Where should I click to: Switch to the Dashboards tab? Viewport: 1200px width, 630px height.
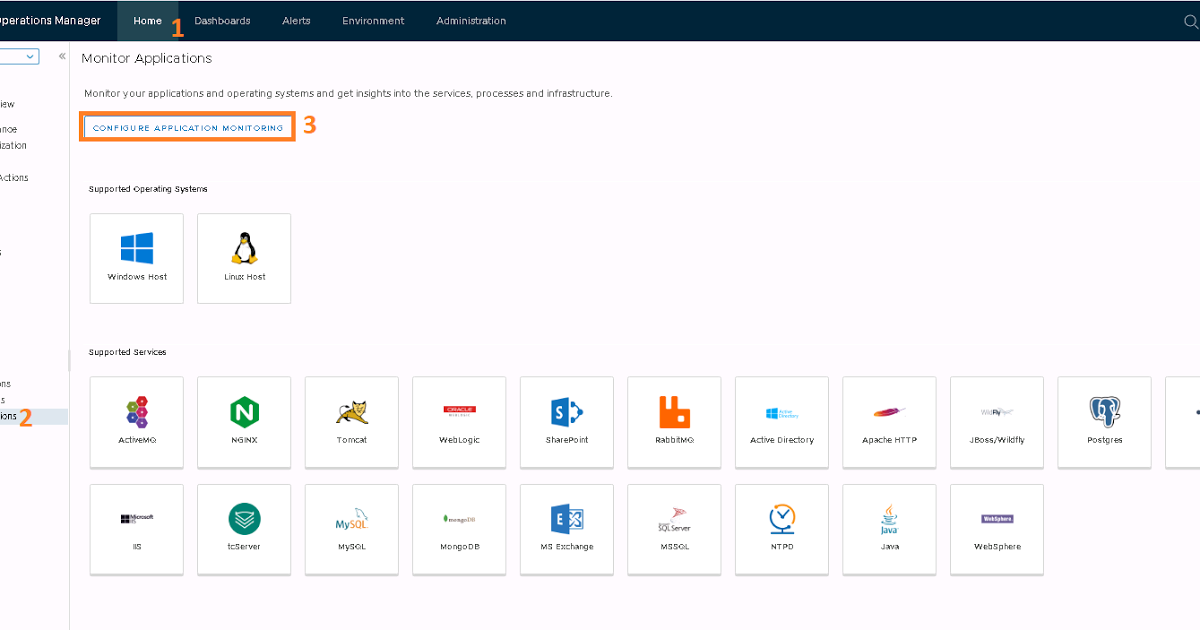click(x=222, y=21)
